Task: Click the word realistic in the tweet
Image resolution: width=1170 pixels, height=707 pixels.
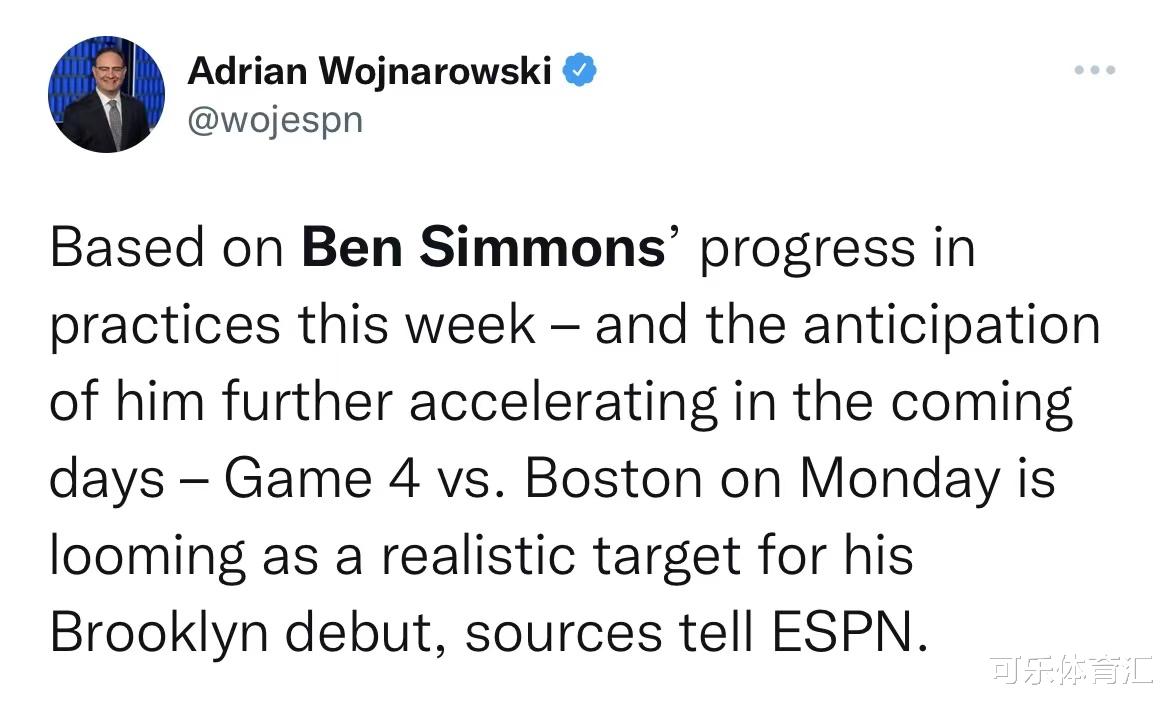Action: pyautogui.click(x=479, y=556)
